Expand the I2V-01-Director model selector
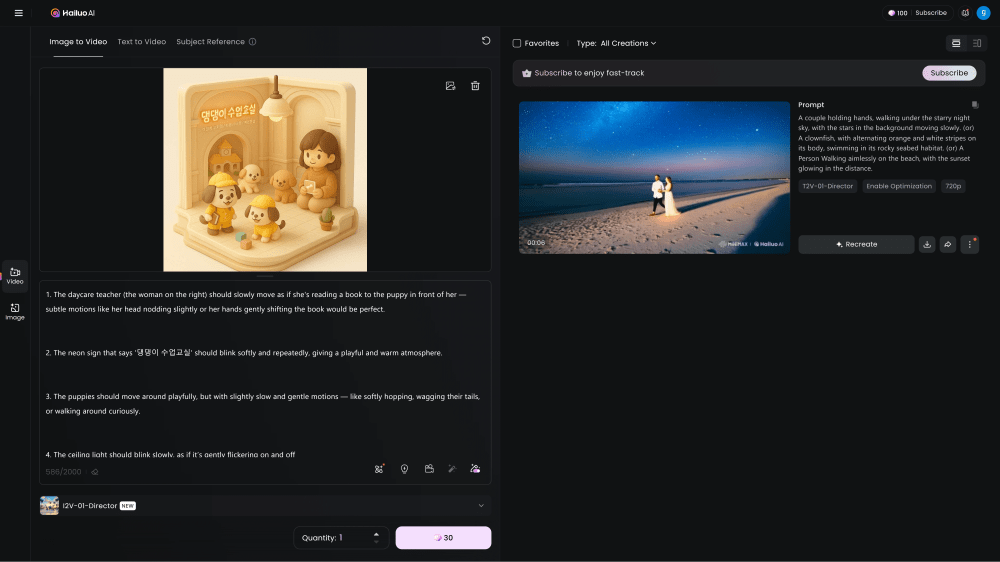The image size is (1000, 562). pos(481,506)
